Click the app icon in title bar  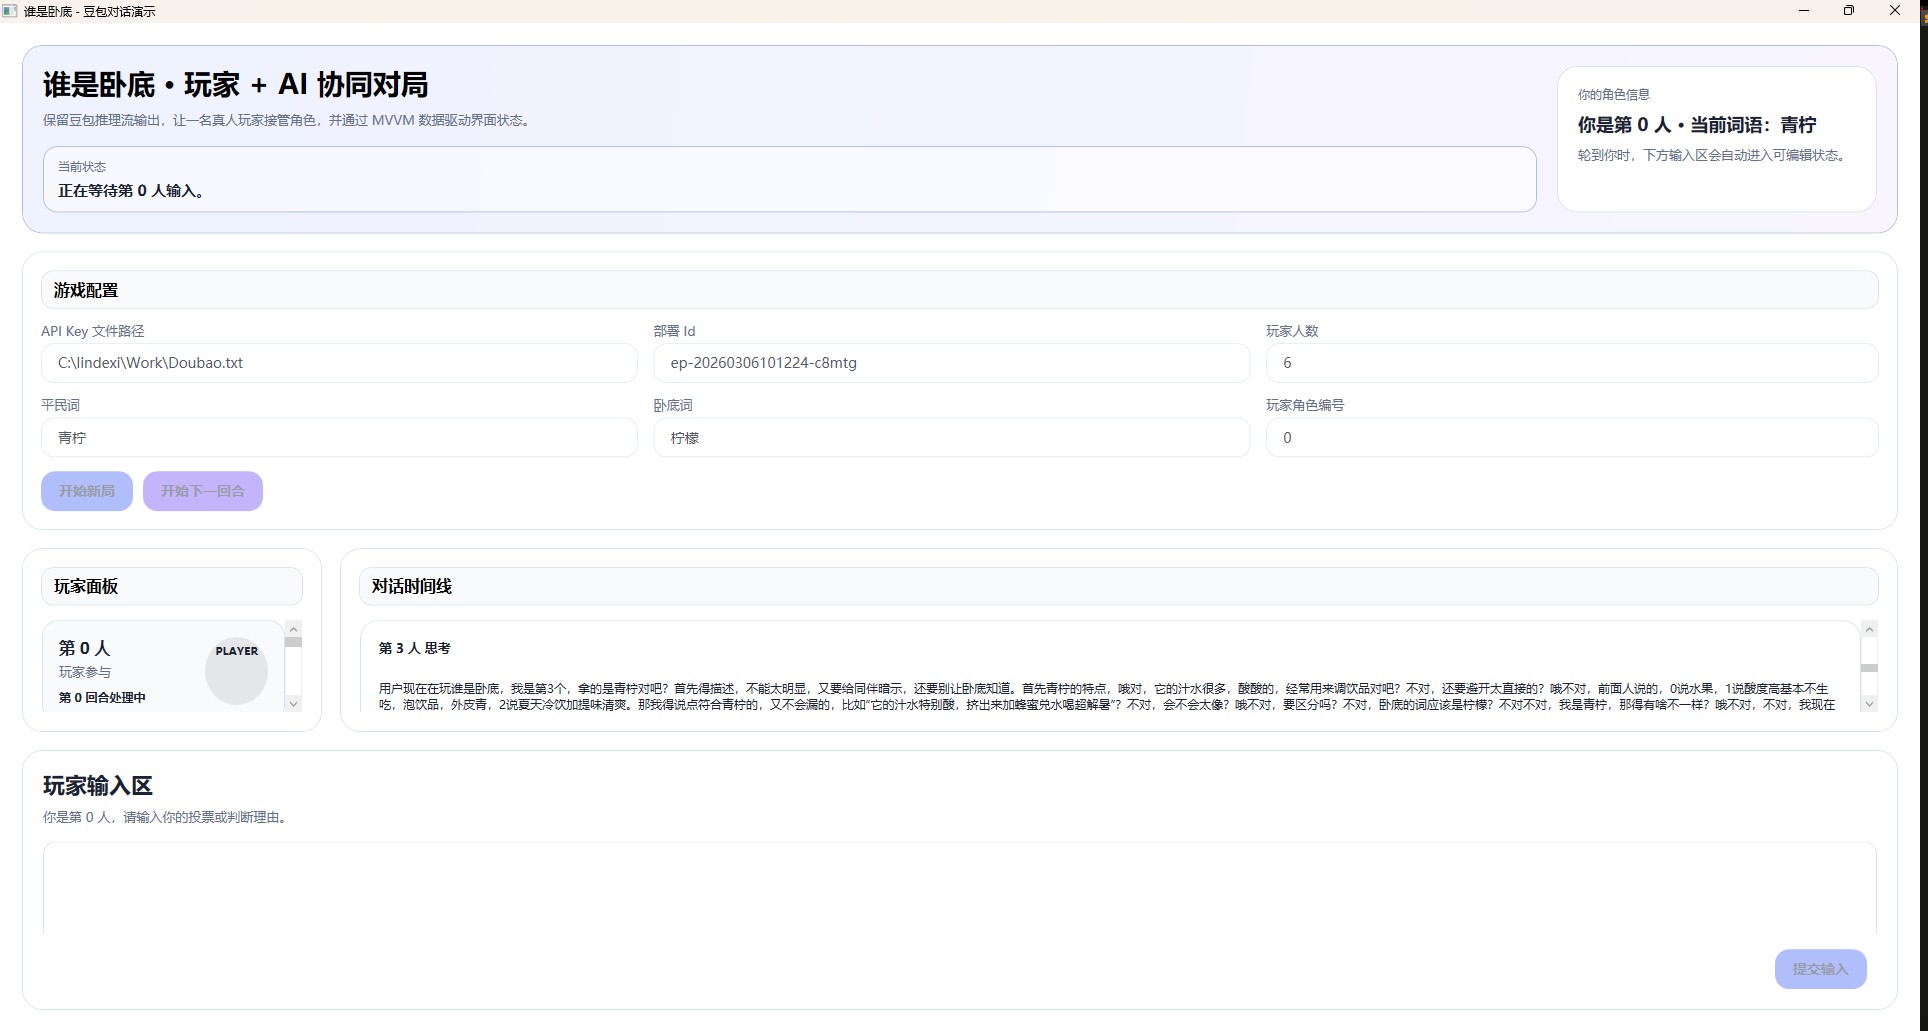pyautogui.click(x=11, y=11)
